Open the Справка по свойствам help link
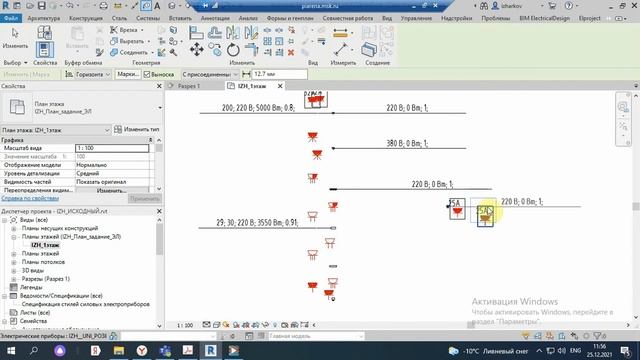This screenshot has width=640, height=360. point(30,198)
